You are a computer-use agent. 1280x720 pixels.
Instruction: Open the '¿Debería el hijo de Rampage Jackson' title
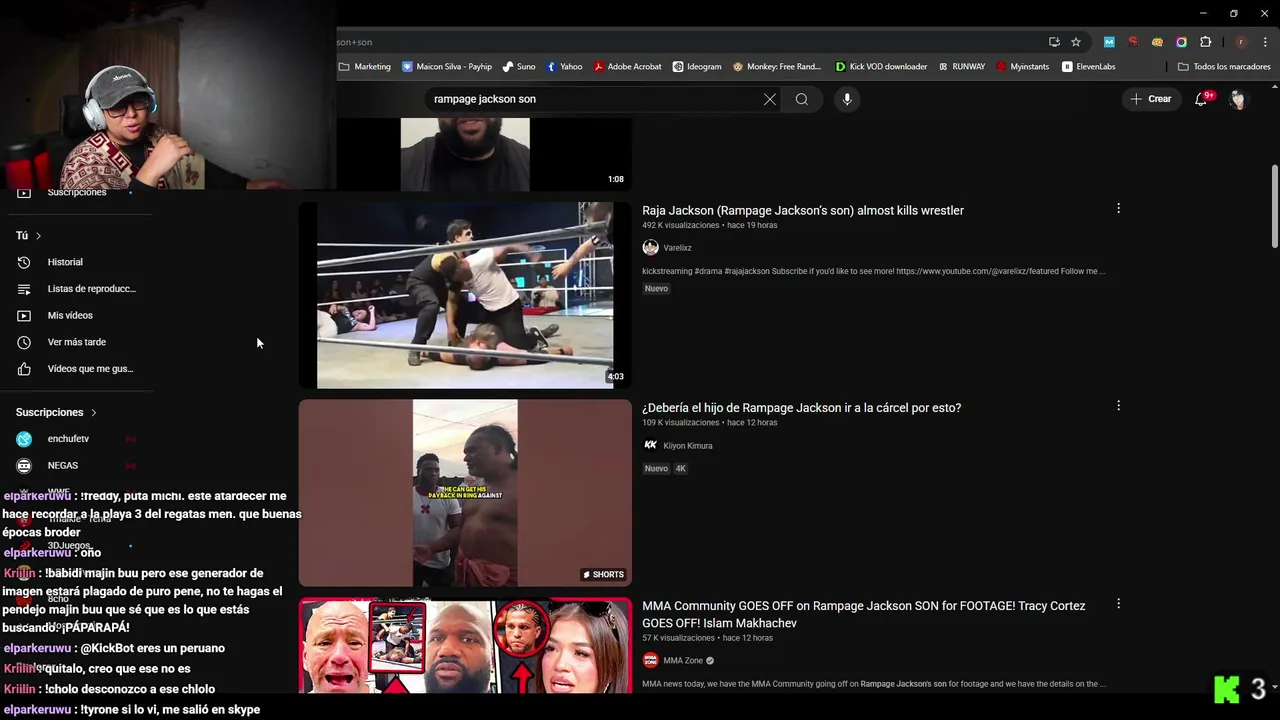(801, 408)
